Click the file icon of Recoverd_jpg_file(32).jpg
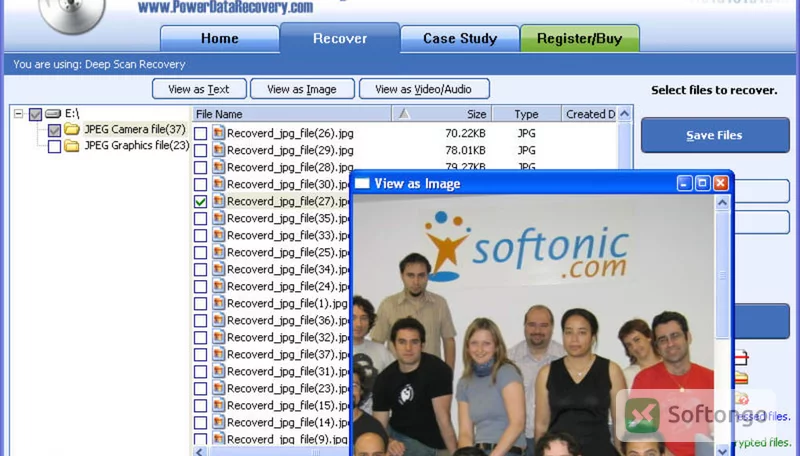Screen dimensions: 800x456 [218, 337]
